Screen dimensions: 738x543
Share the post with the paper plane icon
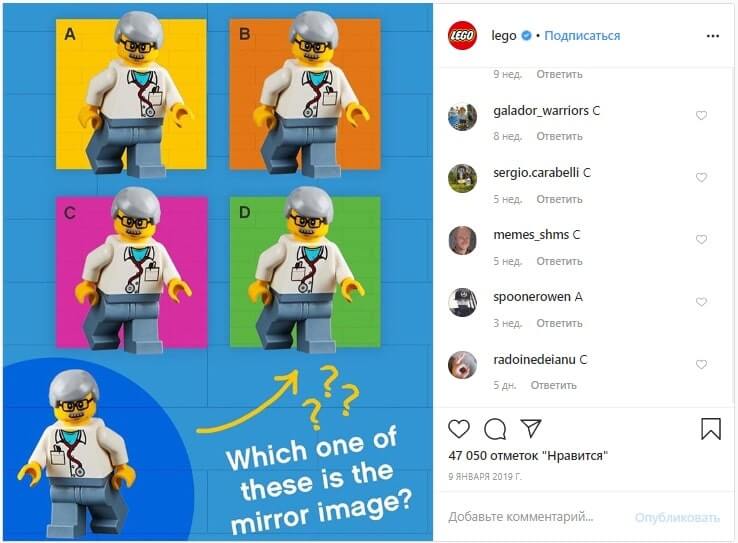click(x=531, y=428)
